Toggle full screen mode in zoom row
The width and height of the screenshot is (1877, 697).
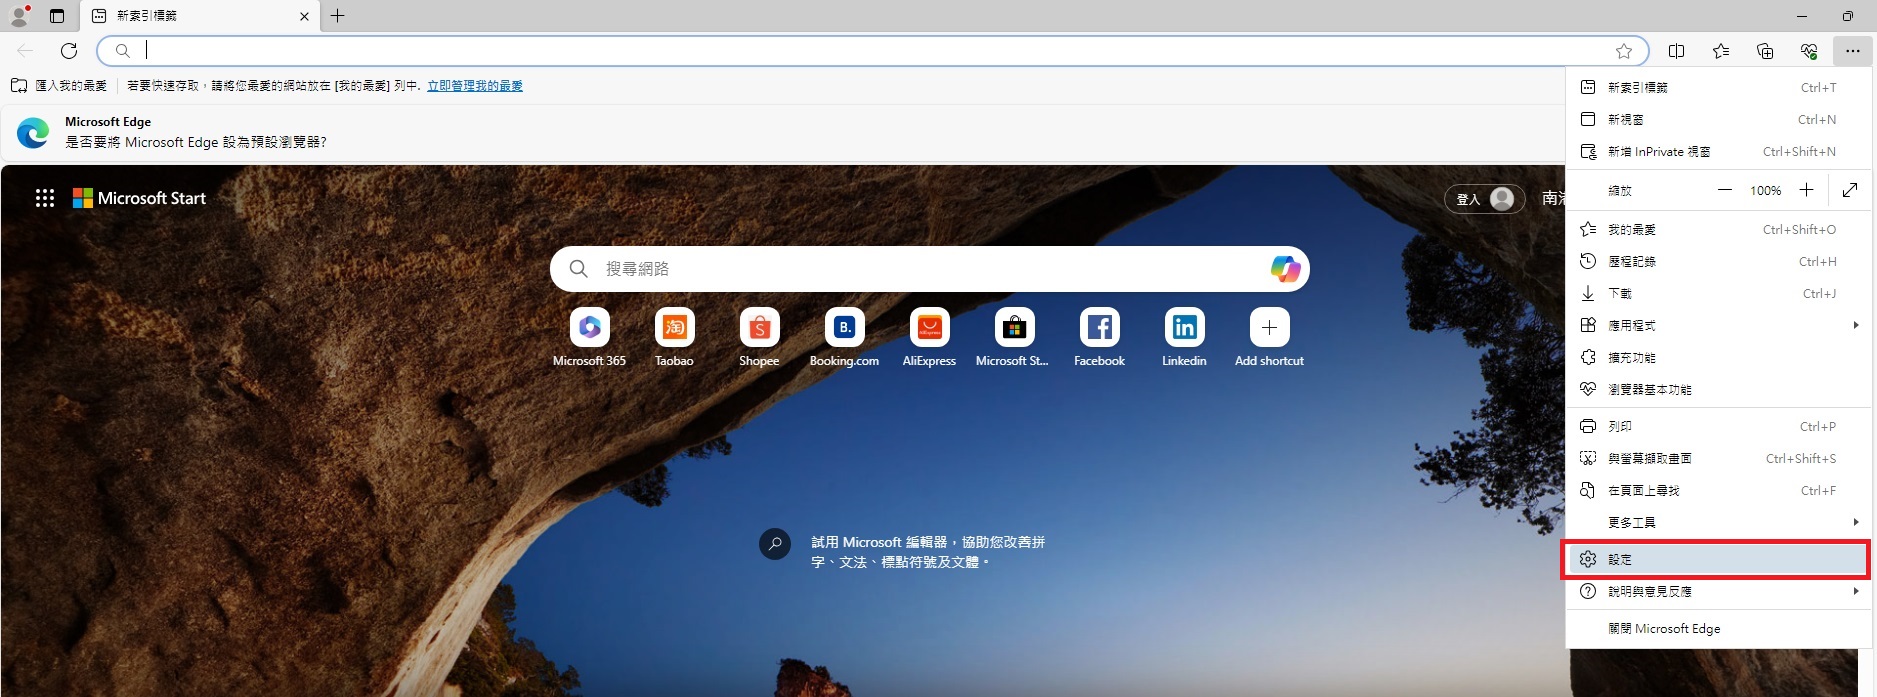click(x=1850, y=190)
